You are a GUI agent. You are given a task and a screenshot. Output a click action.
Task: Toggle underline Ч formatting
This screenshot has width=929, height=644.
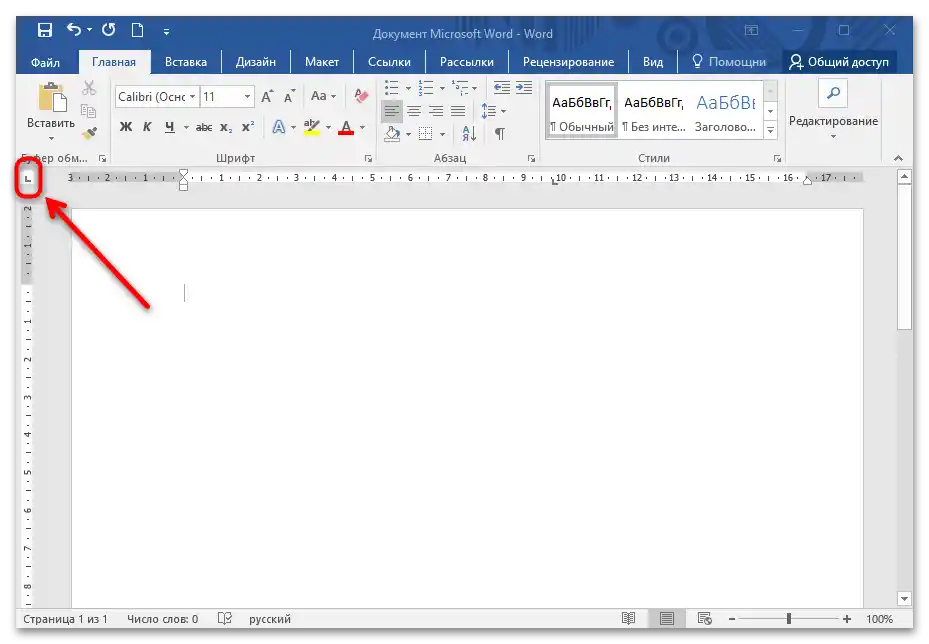[x=170, y=127]
